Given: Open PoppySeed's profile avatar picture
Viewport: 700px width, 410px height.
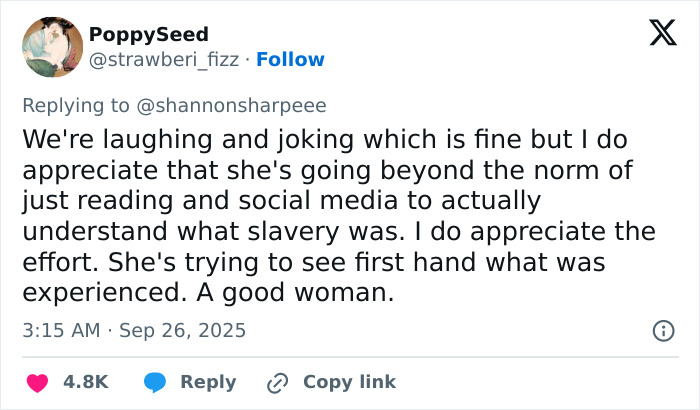Looking at the screenshot, I should click(52, 47).
